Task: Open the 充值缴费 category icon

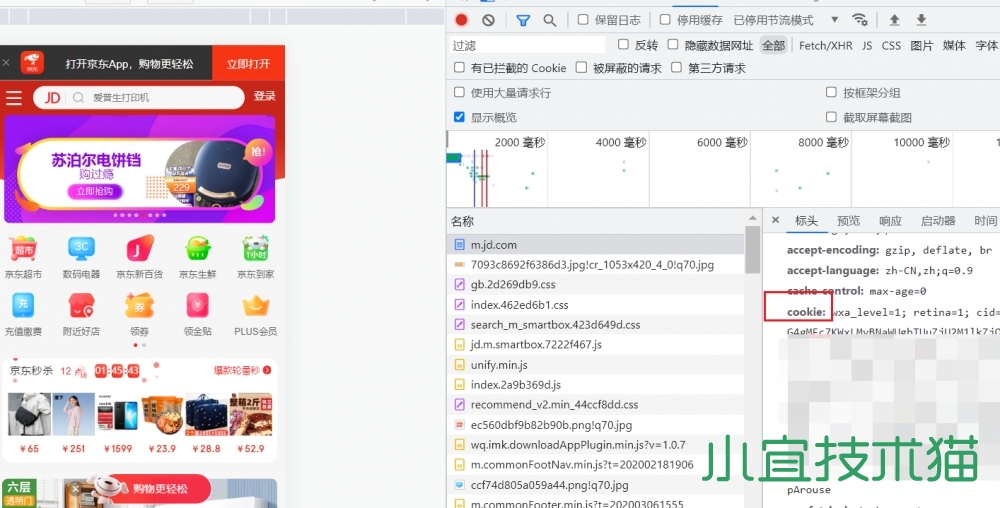Action: (x=23, y=306)
